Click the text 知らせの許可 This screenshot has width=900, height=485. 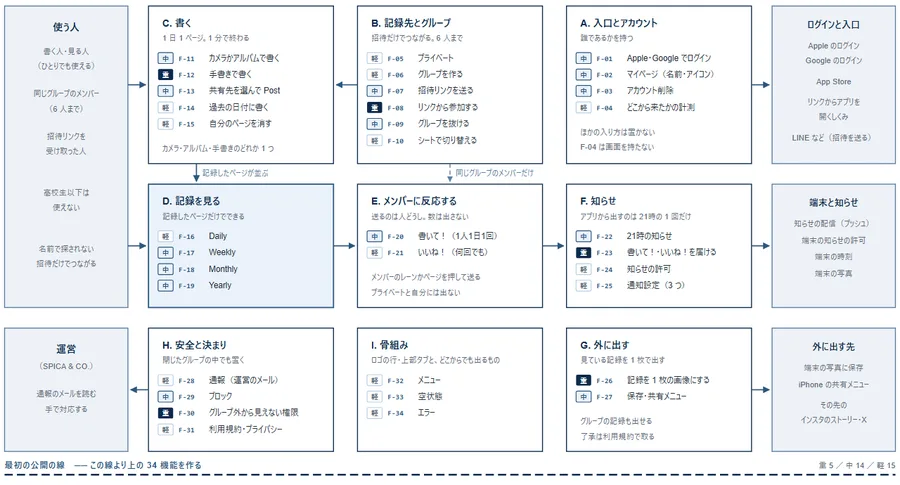coord(649,269)
